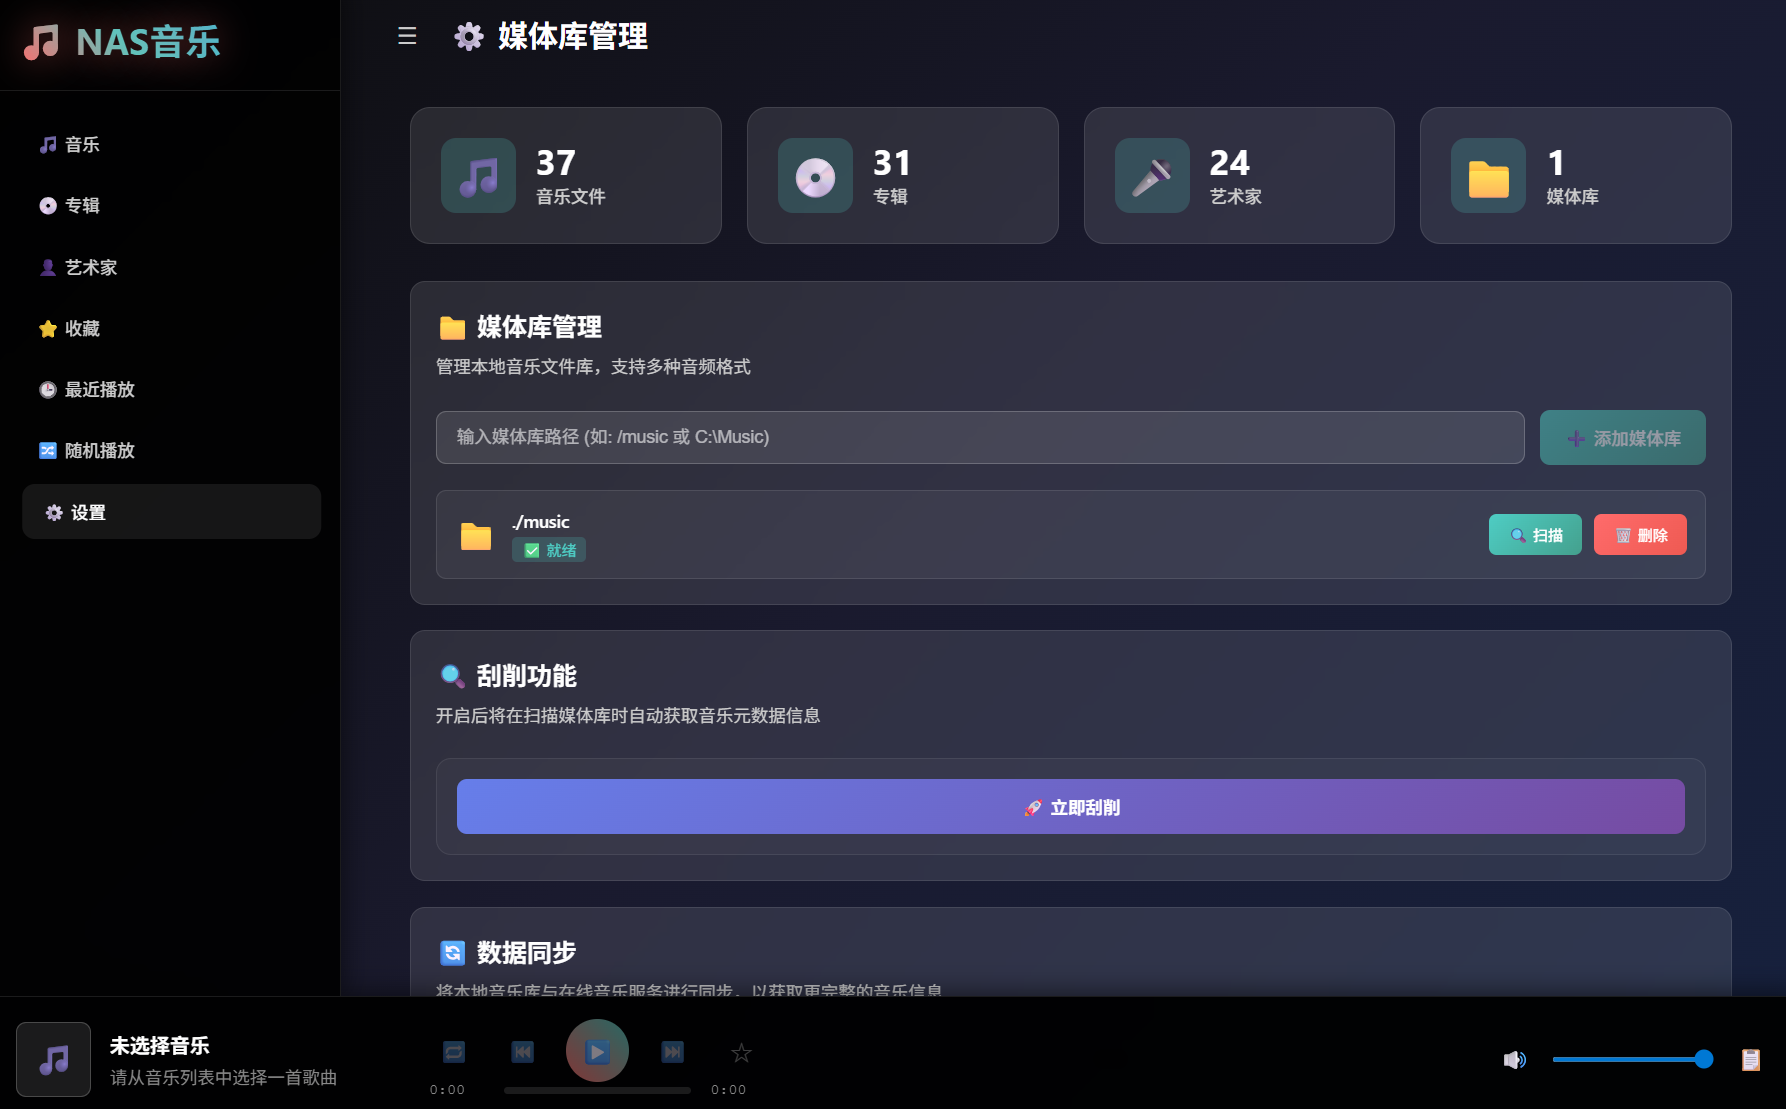Focus the media library path input

click(x=980, y=438)
